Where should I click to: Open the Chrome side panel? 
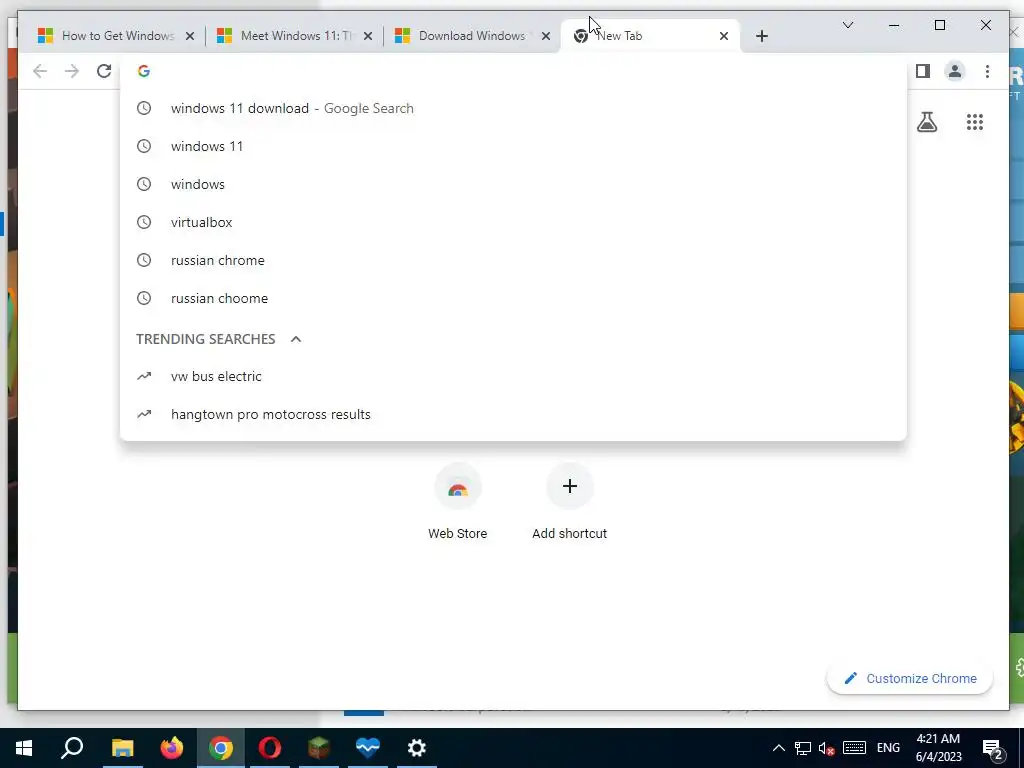922,71
